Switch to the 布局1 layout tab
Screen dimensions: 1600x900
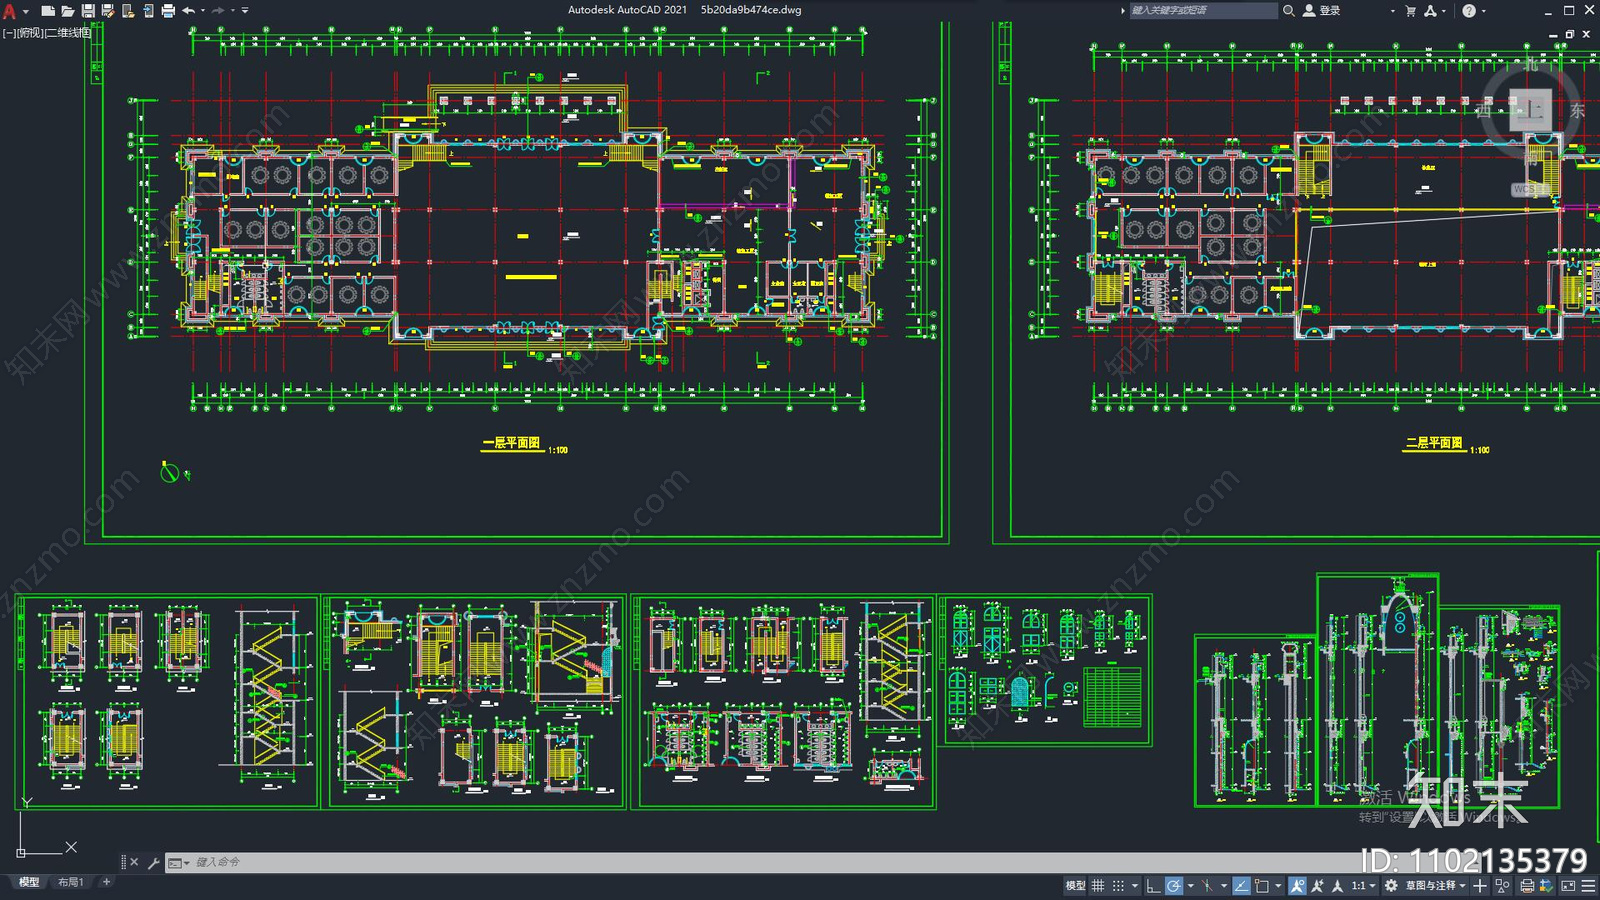[70, 882]
